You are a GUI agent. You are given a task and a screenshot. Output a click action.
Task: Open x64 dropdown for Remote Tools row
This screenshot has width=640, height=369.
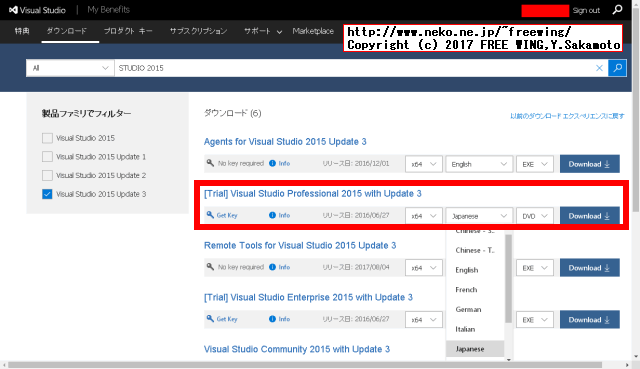(x=424, y=268)
